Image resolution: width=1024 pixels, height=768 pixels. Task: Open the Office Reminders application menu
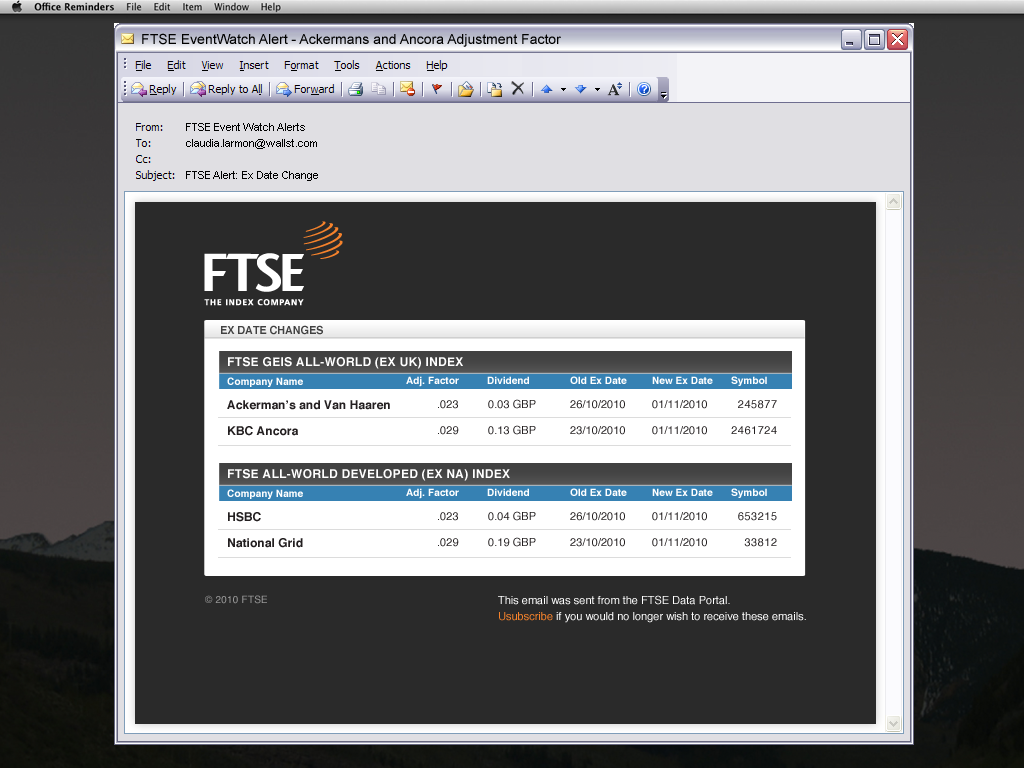74,7
